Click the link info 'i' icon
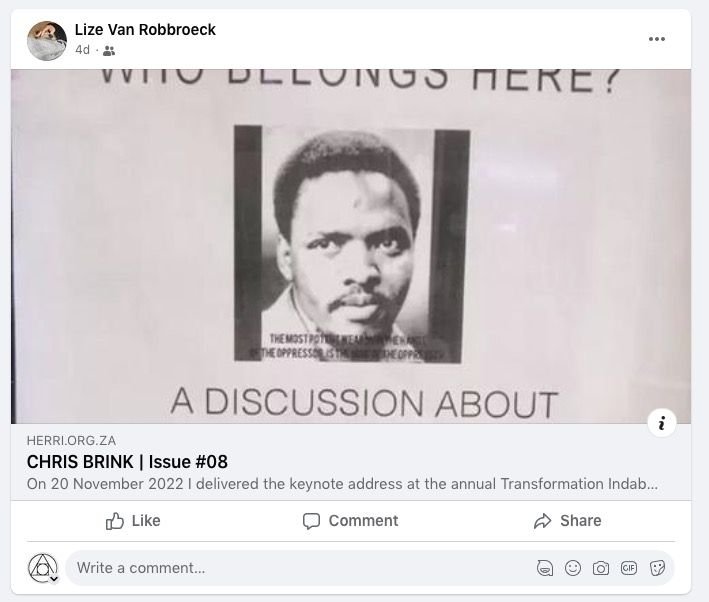Viewport: 709px width, 602px height. click(x=662, y=423)
